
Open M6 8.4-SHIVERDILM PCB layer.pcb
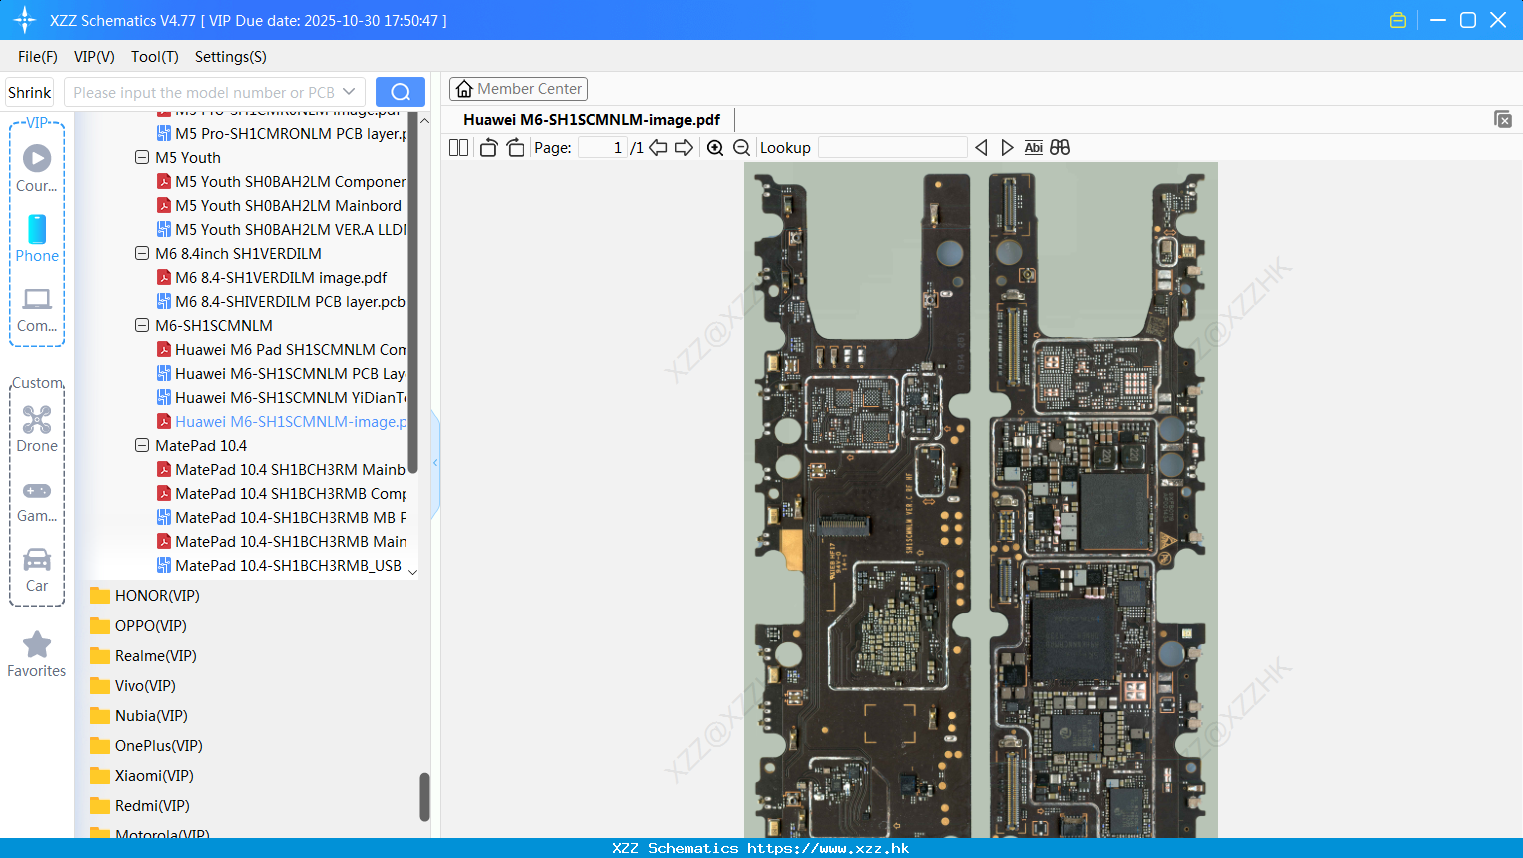[282, 301]
